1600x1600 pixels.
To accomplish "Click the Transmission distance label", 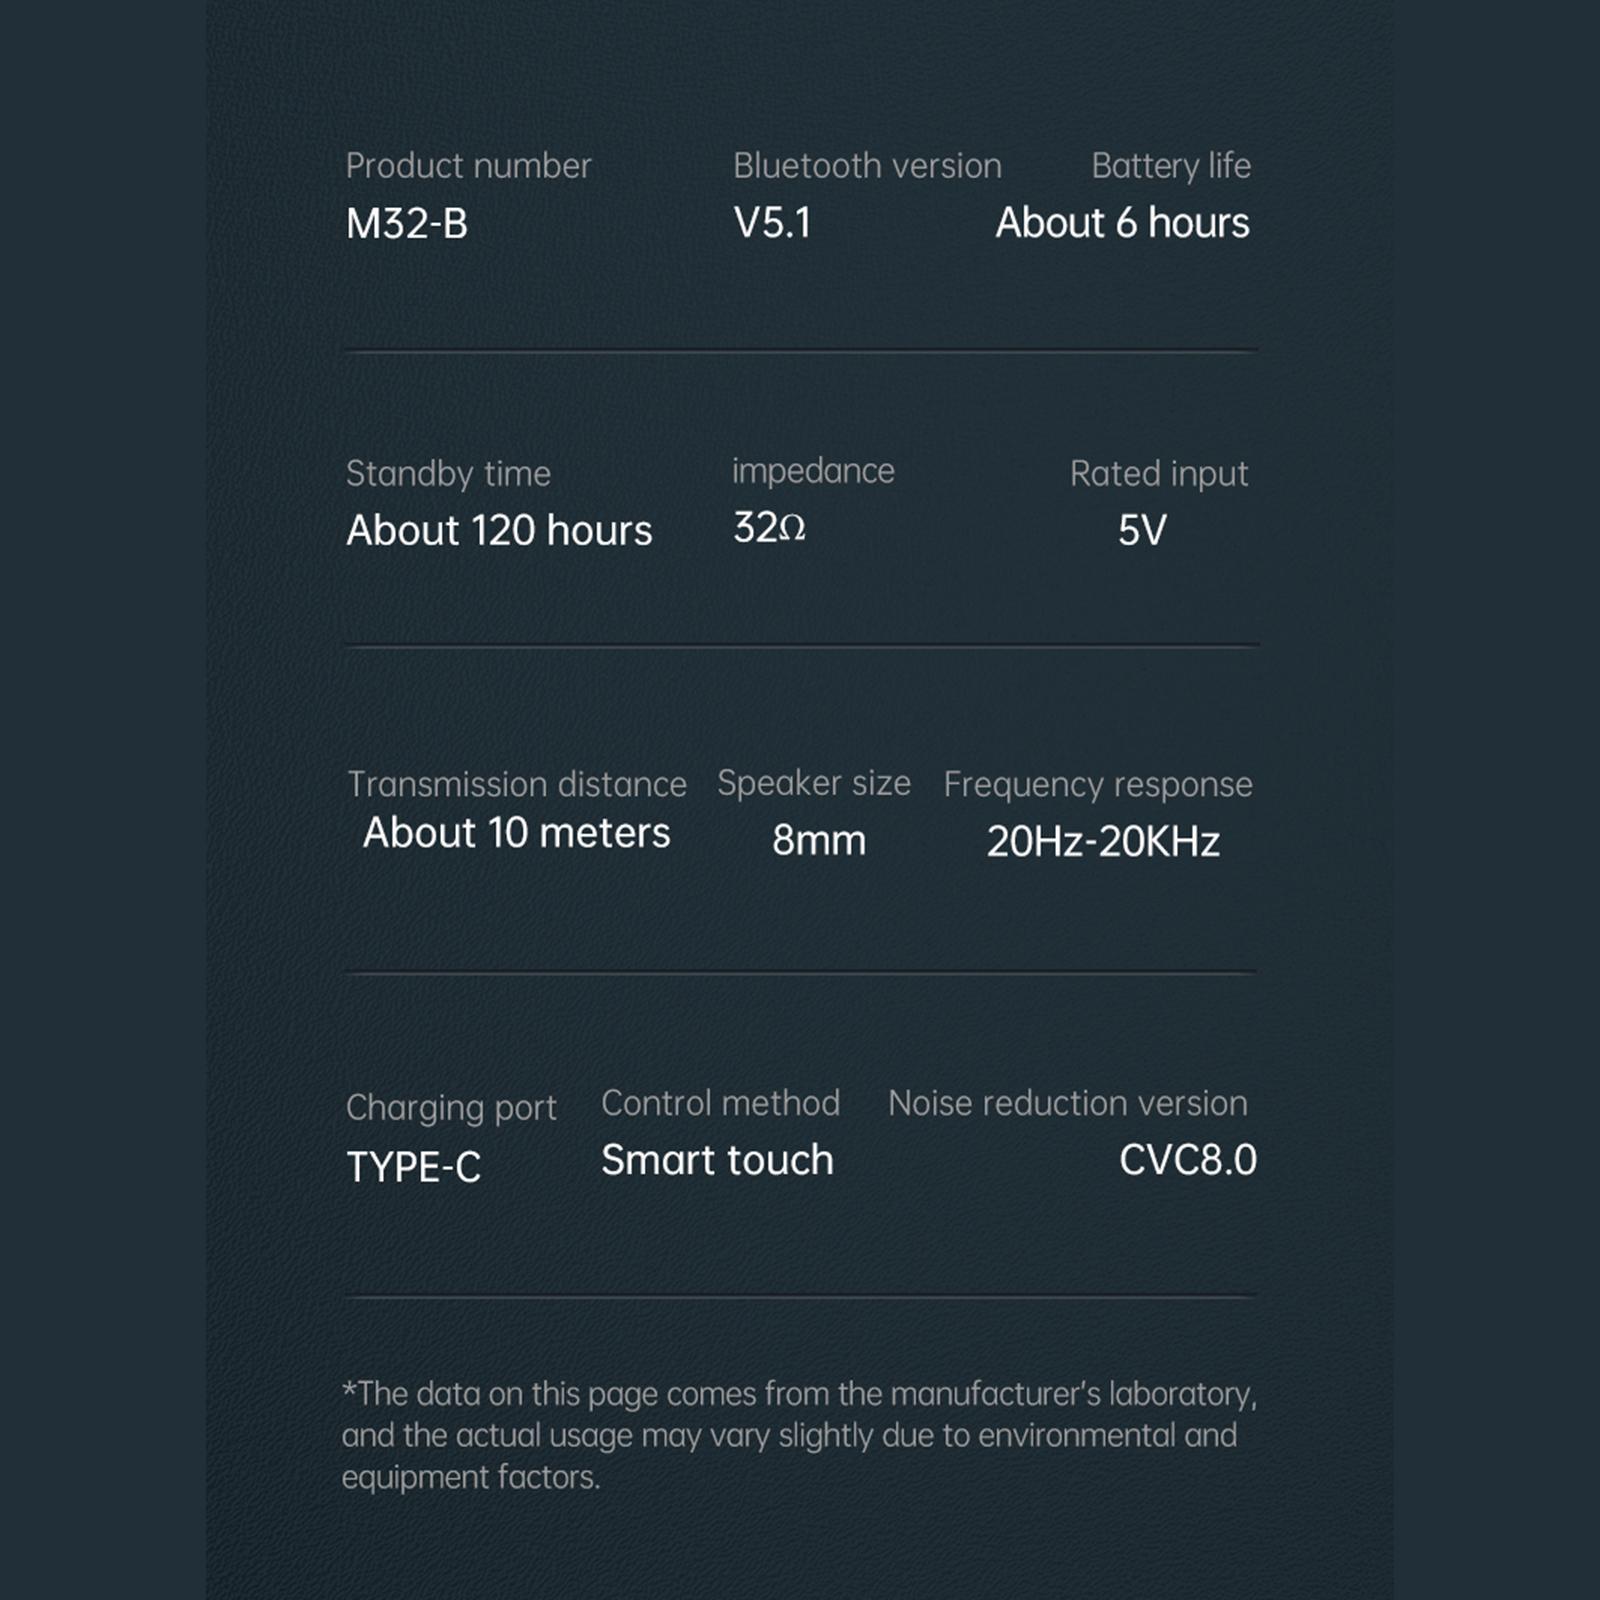I will pyautogui.click(x=516, y=785).
